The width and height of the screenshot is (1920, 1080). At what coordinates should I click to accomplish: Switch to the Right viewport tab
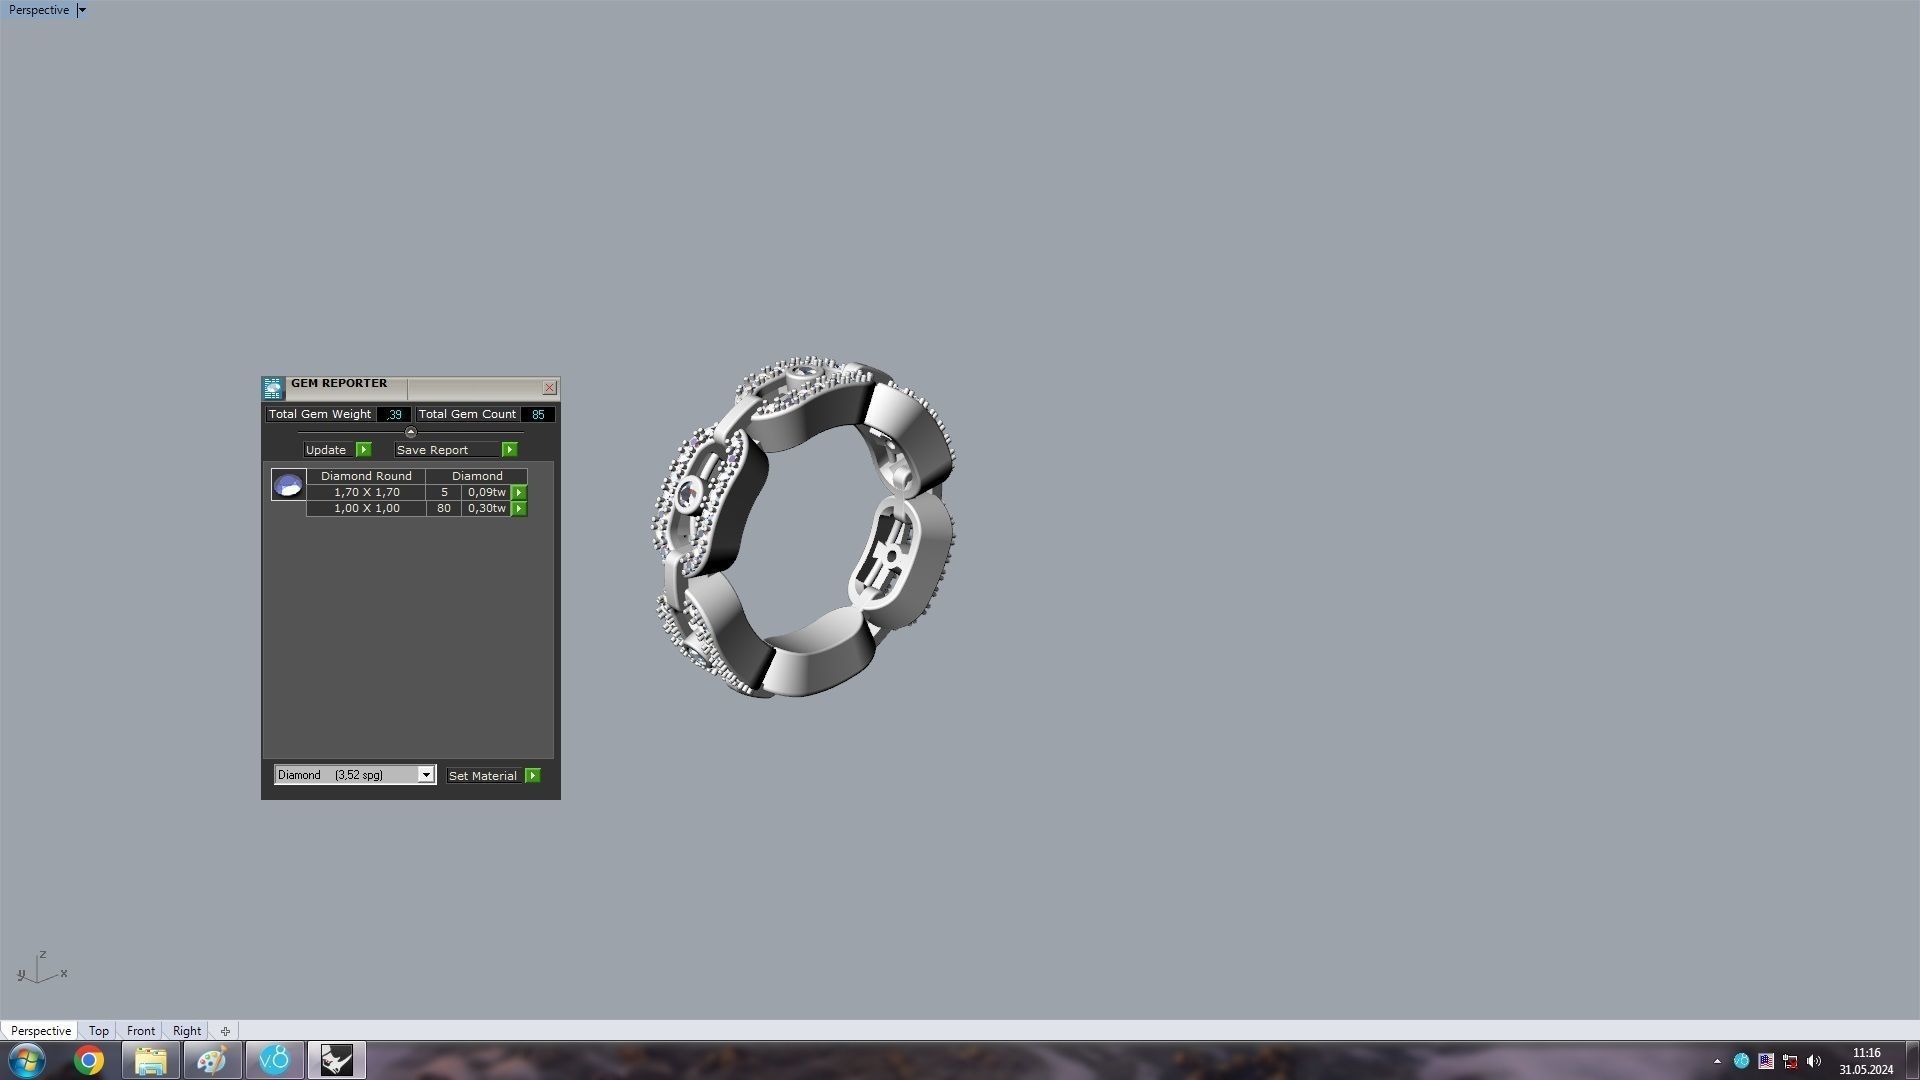pyautogui.click(x=187, y=1031)
